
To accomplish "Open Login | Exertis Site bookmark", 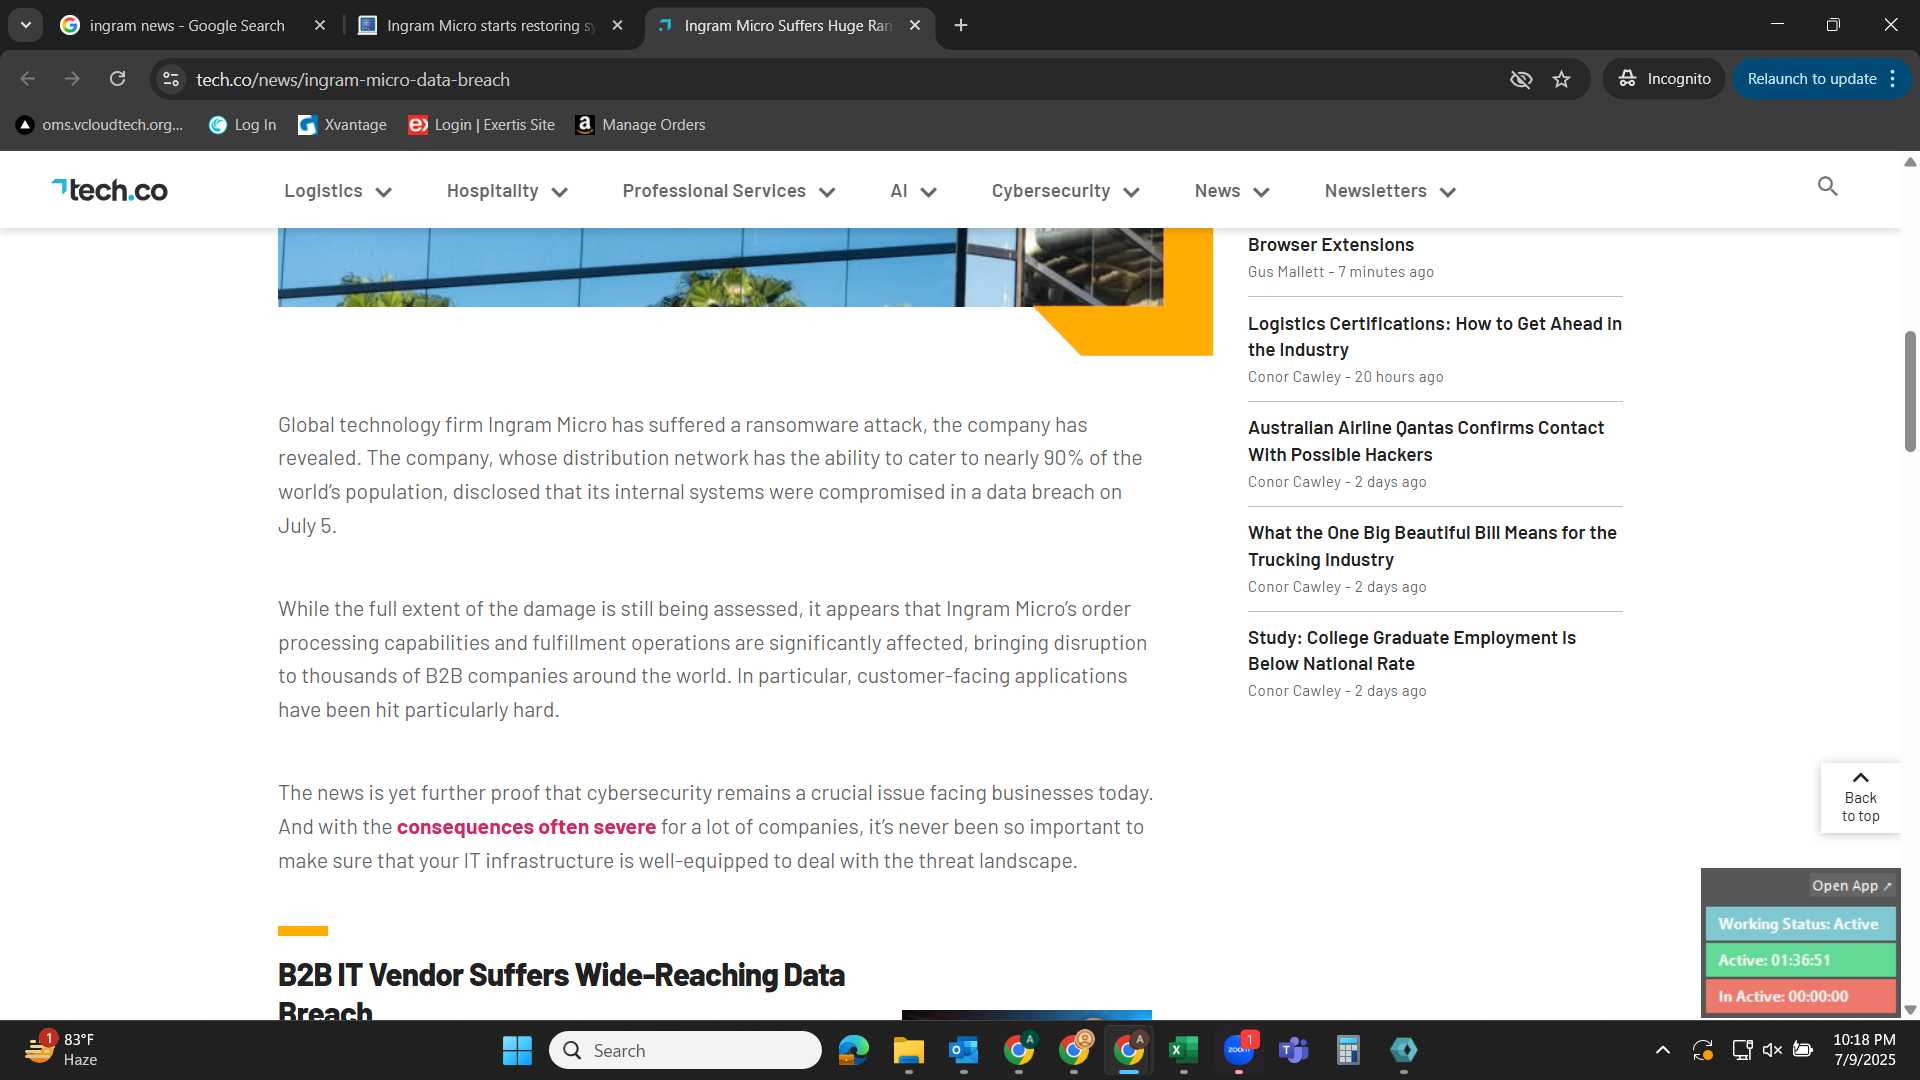I will [481, 125].
